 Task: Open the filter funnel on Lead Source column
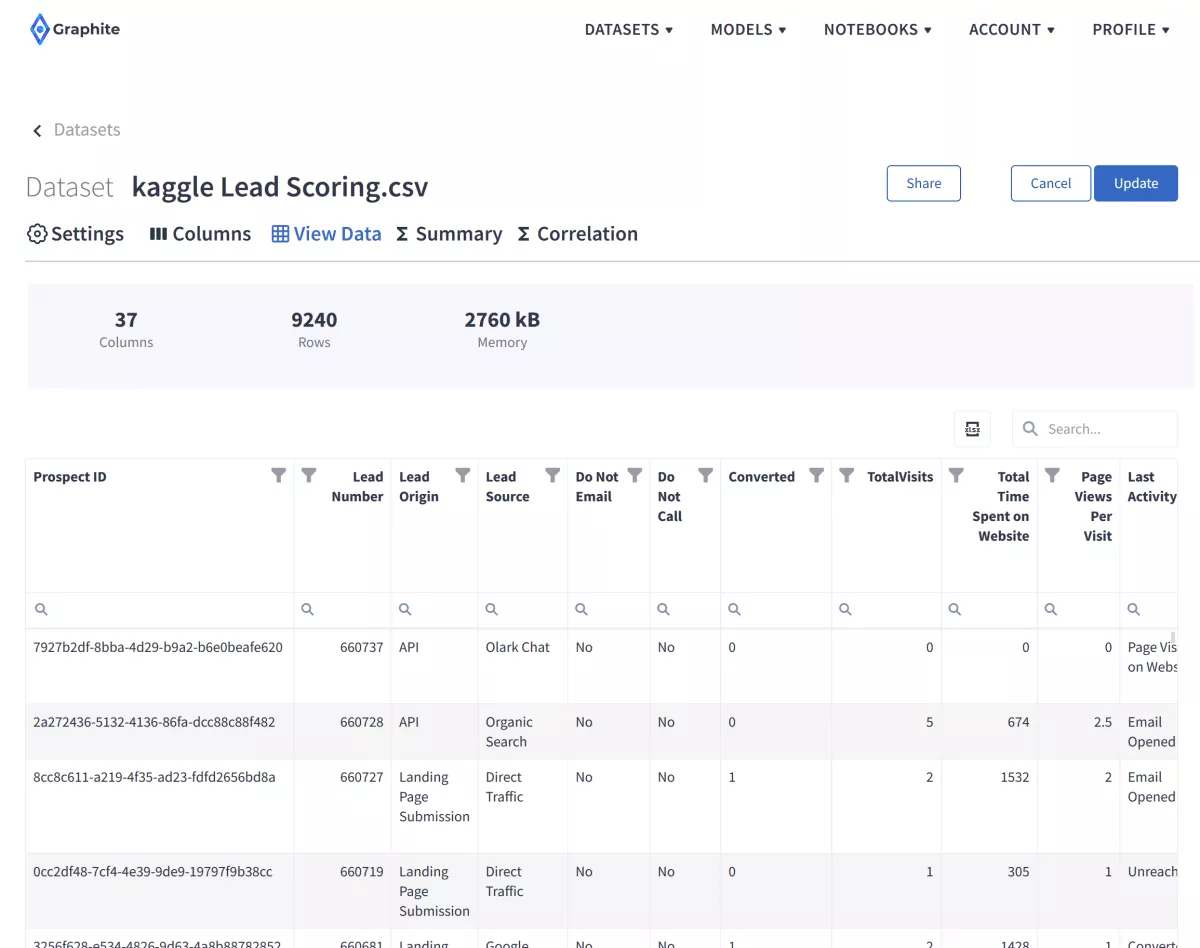click(551, 477)
